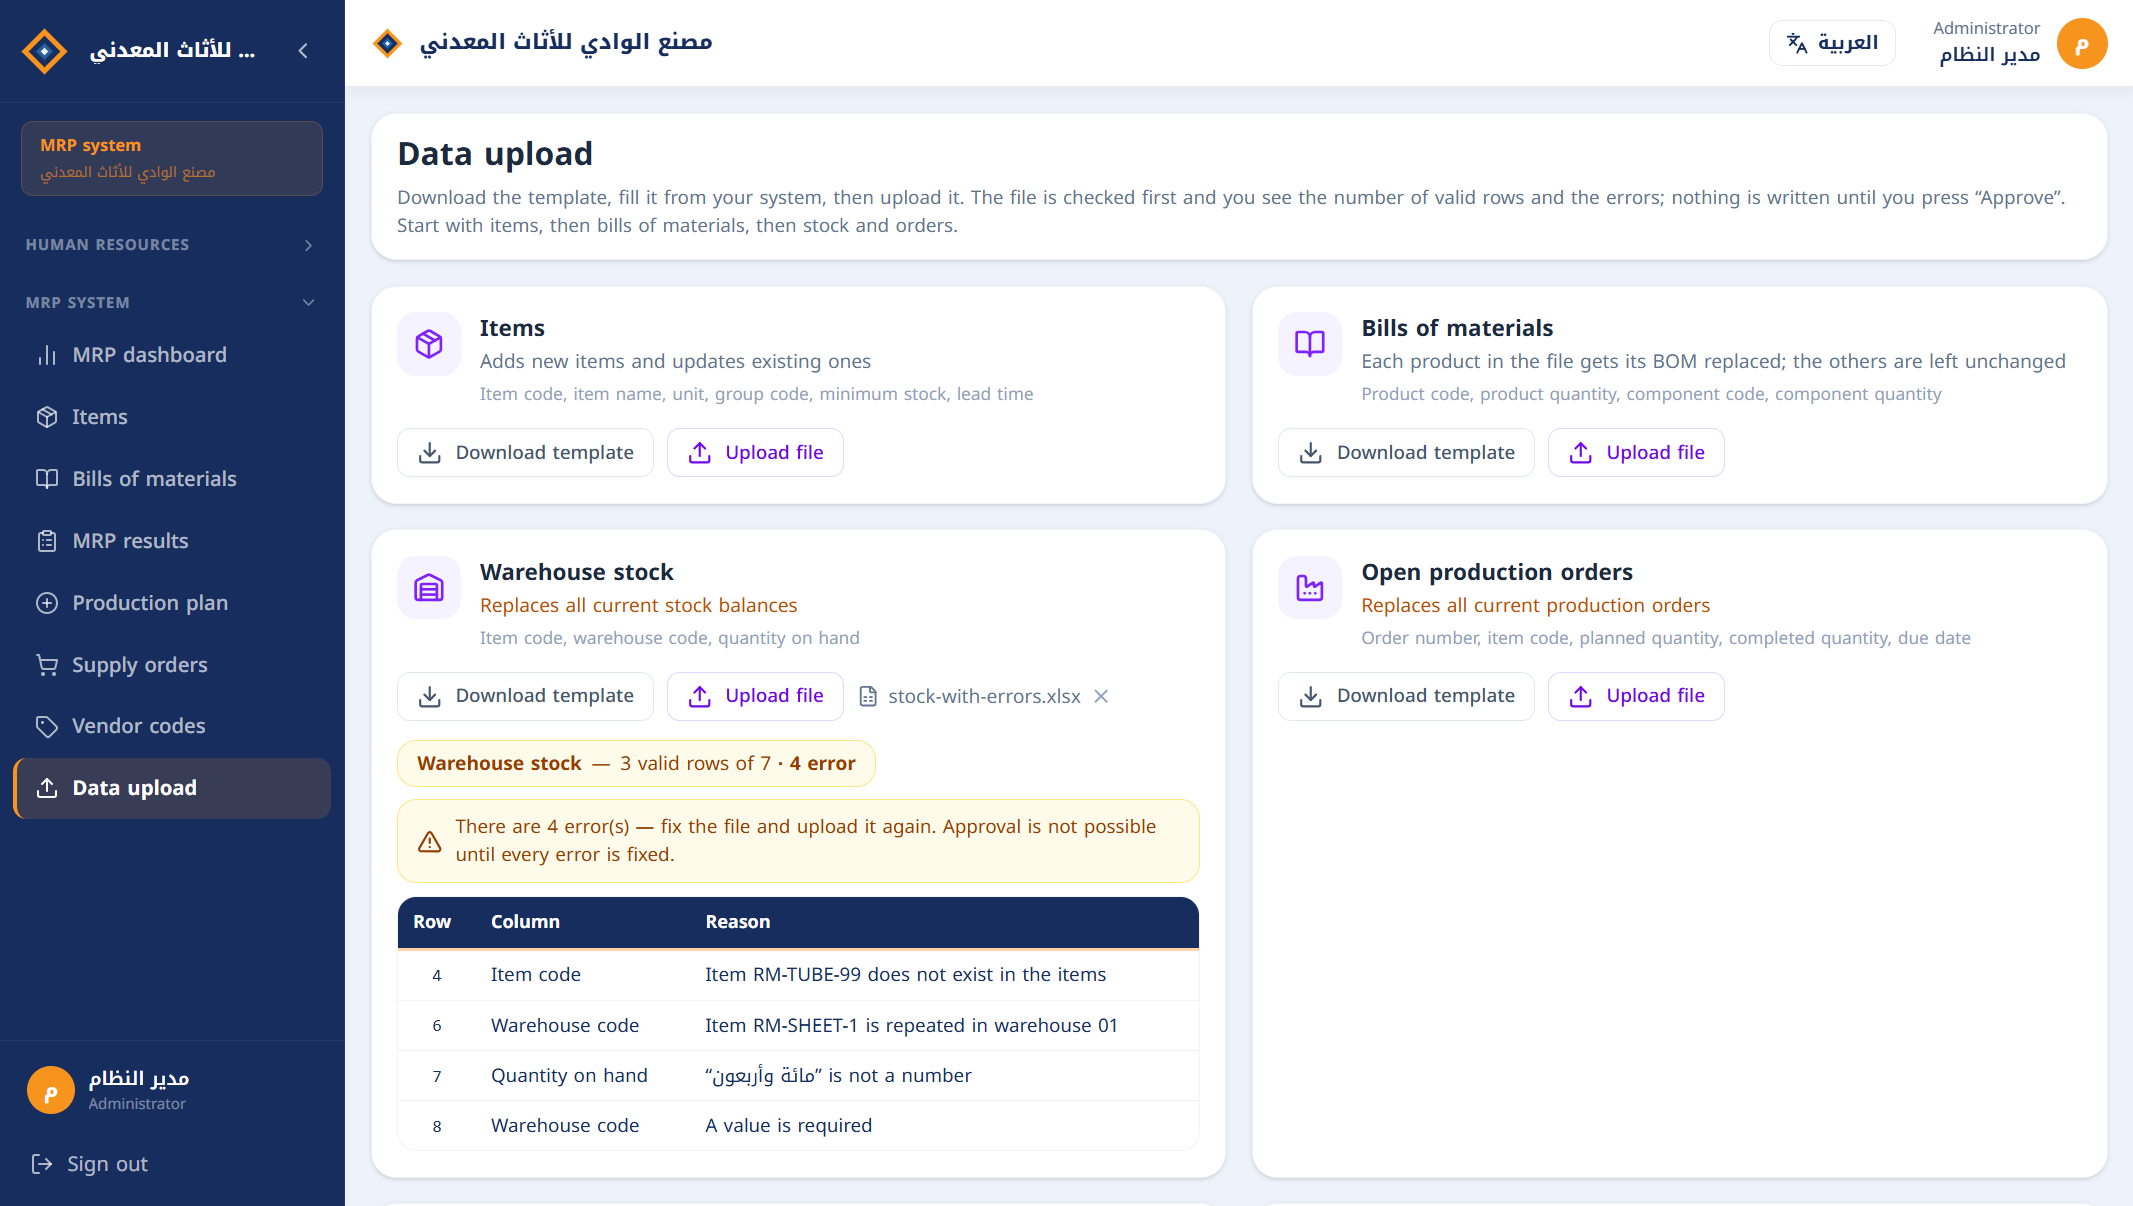The image size is (2133, 1206).
Task: Click the Warehouse stock card icon
Action: click(429, 588)
